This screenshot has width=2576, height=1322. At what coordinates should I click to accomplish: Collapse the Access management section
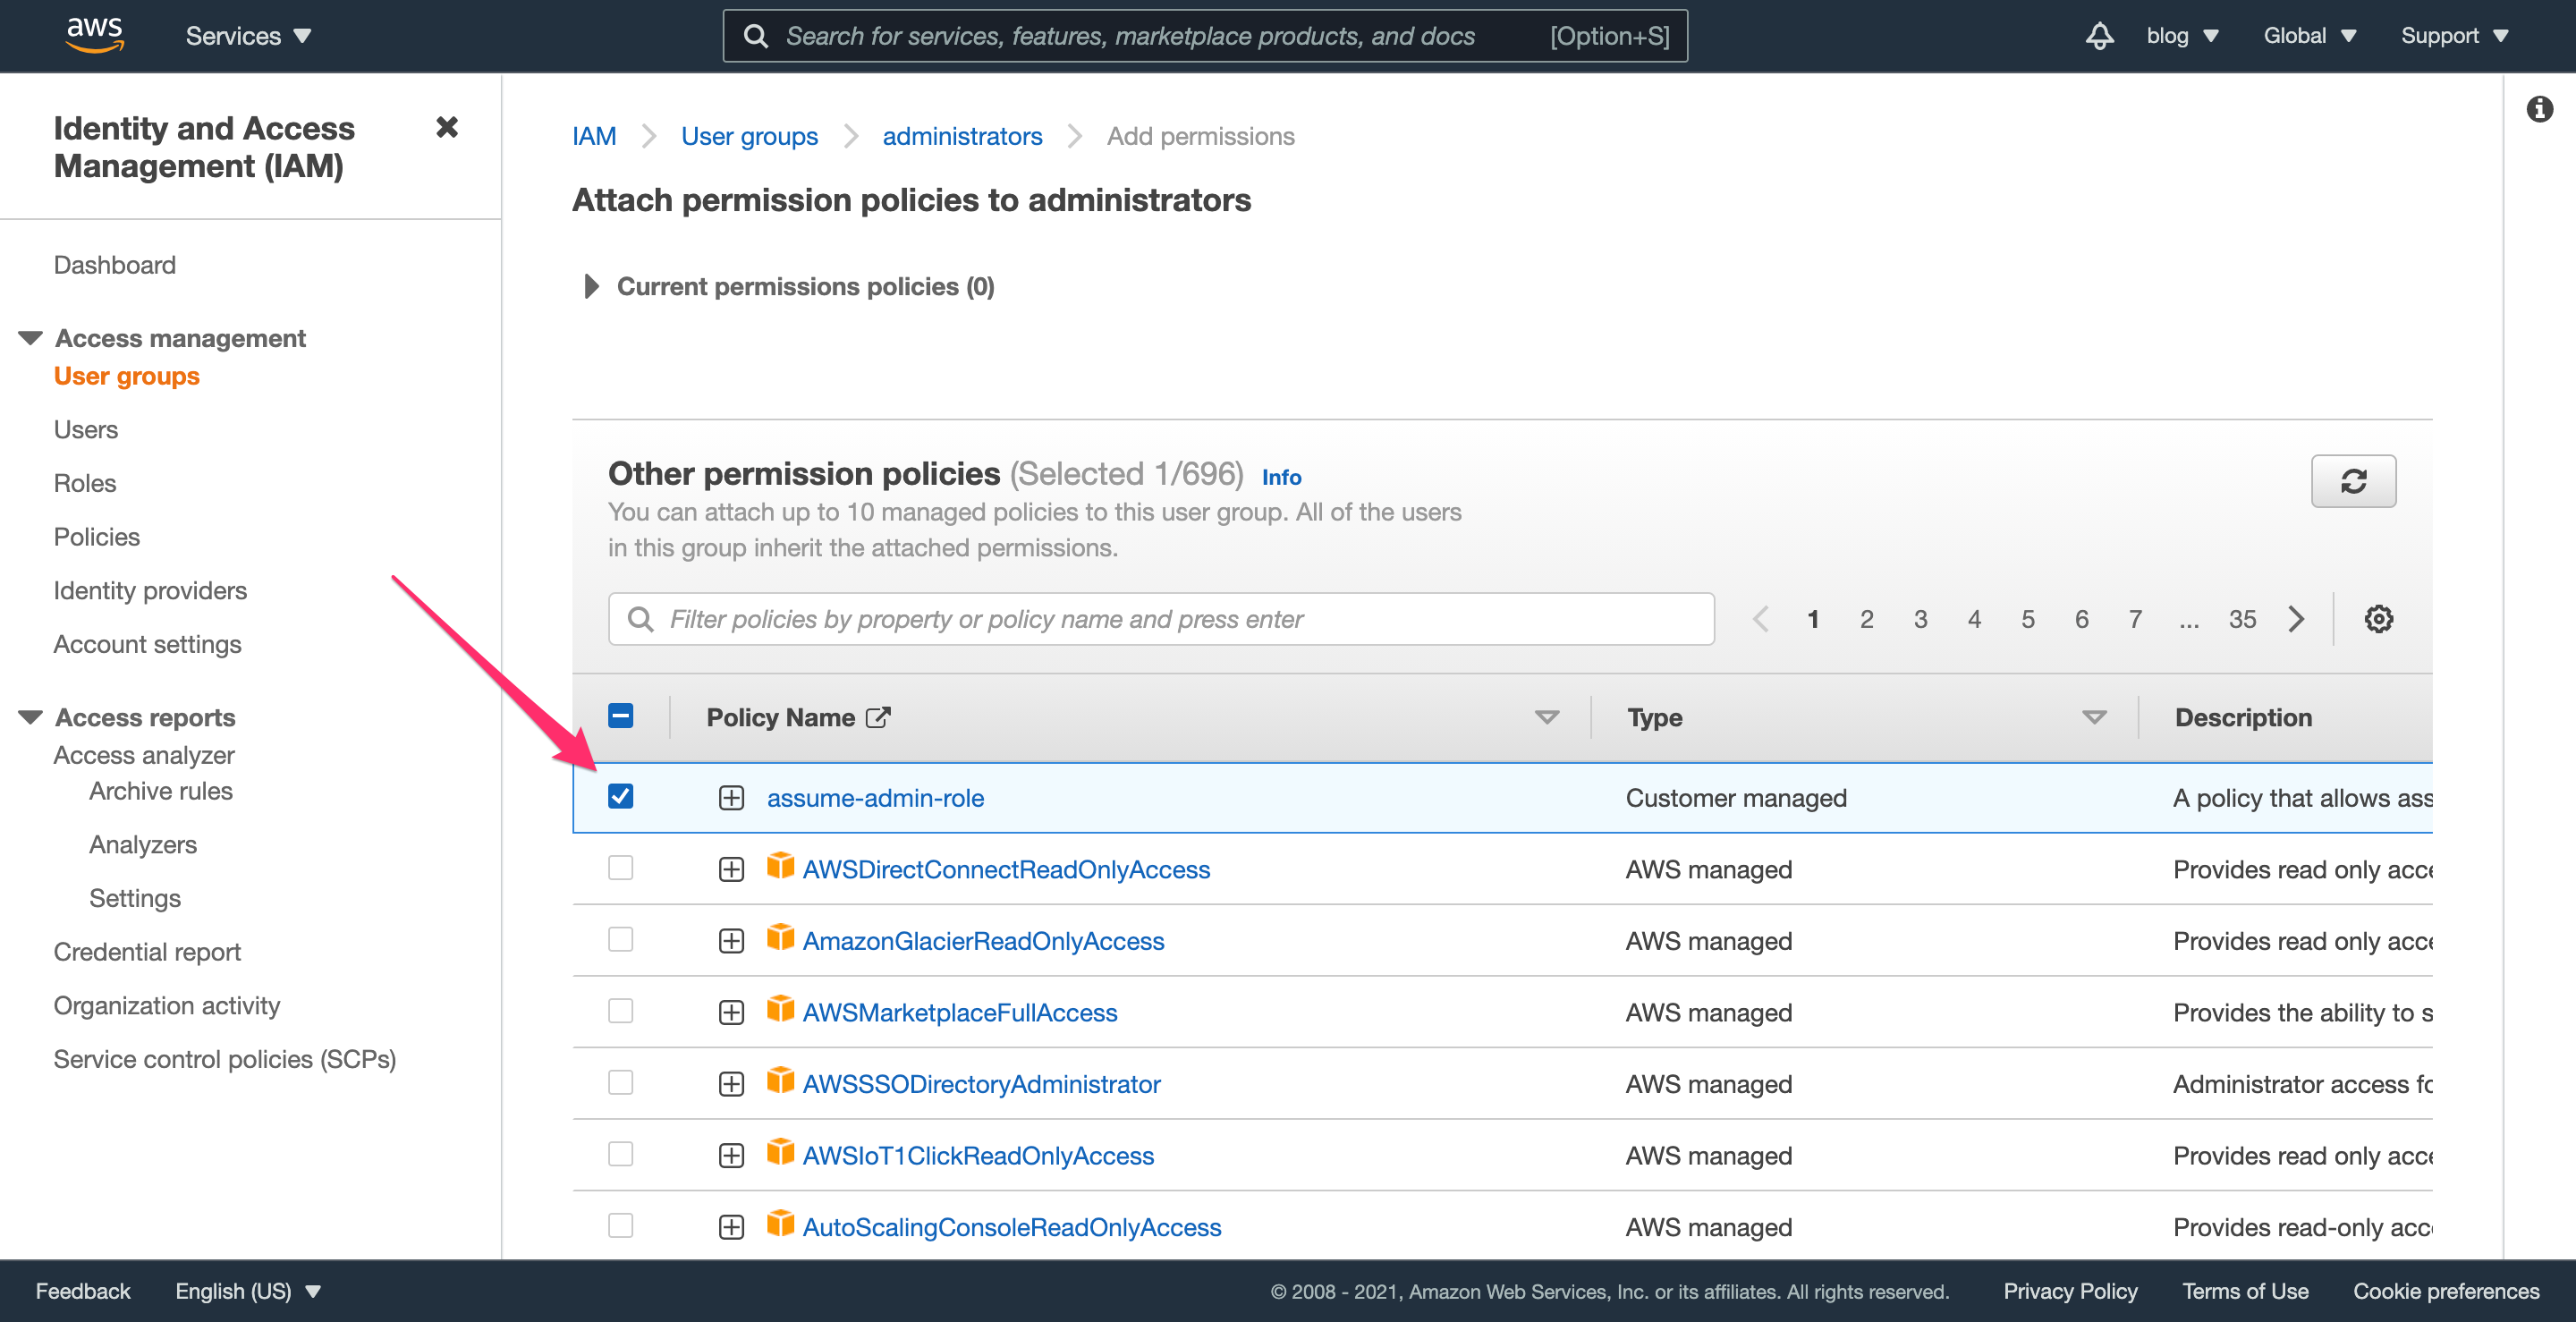pos(30,338)
